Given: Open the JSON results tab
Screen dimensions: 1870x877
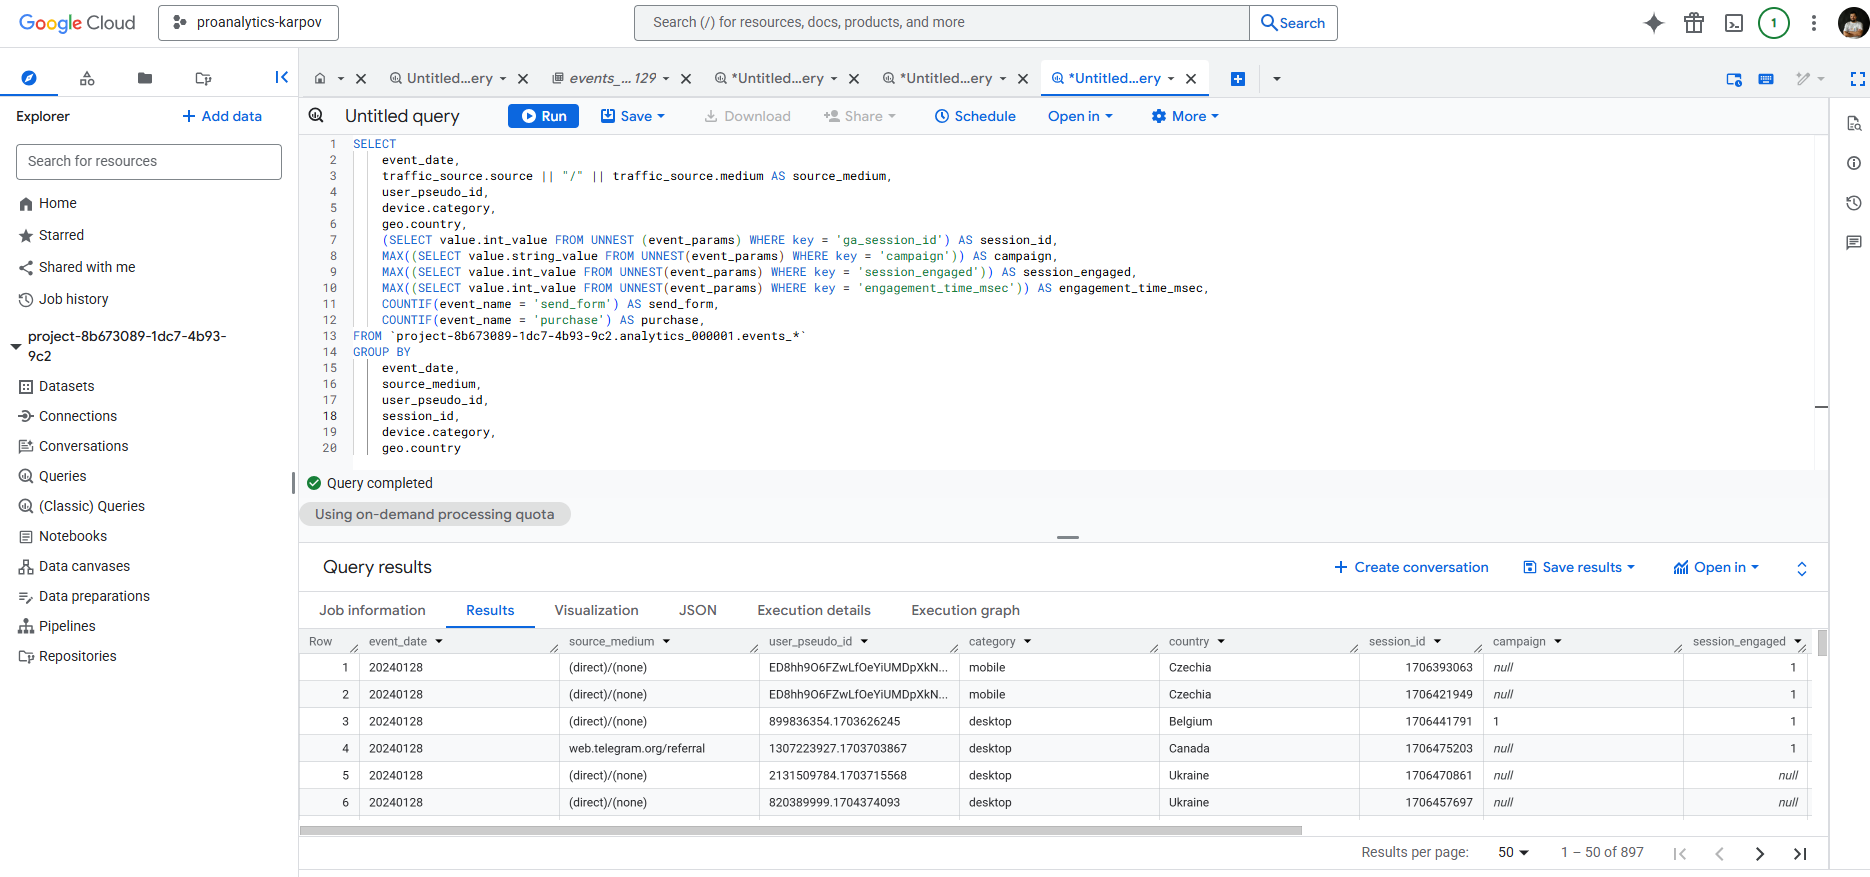Looking at the screenshot, I should click(x=697, y=610).
